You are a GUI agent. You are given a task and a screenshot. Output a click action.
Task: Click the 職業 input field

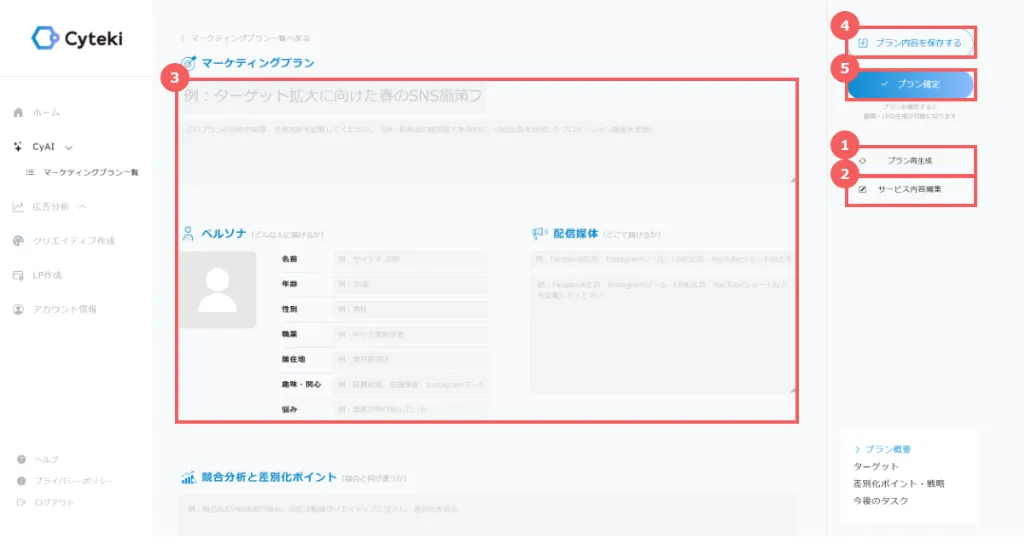click(x=411, y=334)
